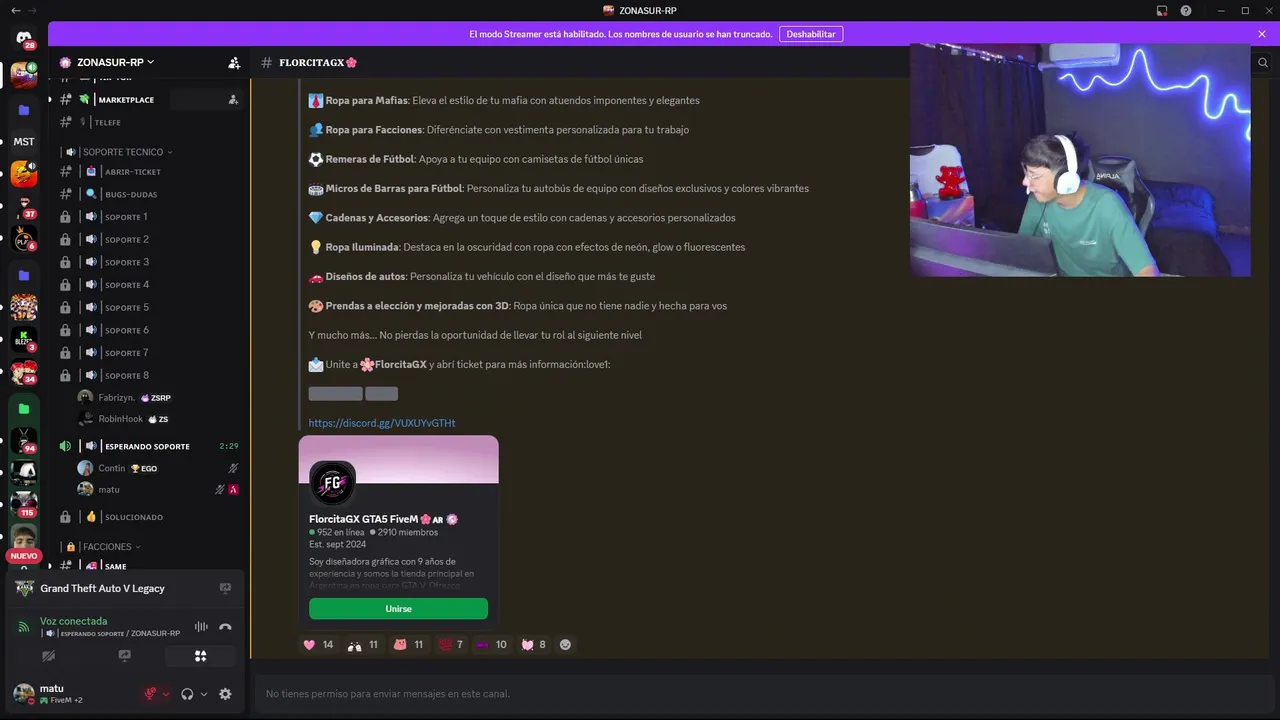Viewport: 1280px width, 720px height.
Task: Open the server with the 115 badge
Action: click(24, 503)
